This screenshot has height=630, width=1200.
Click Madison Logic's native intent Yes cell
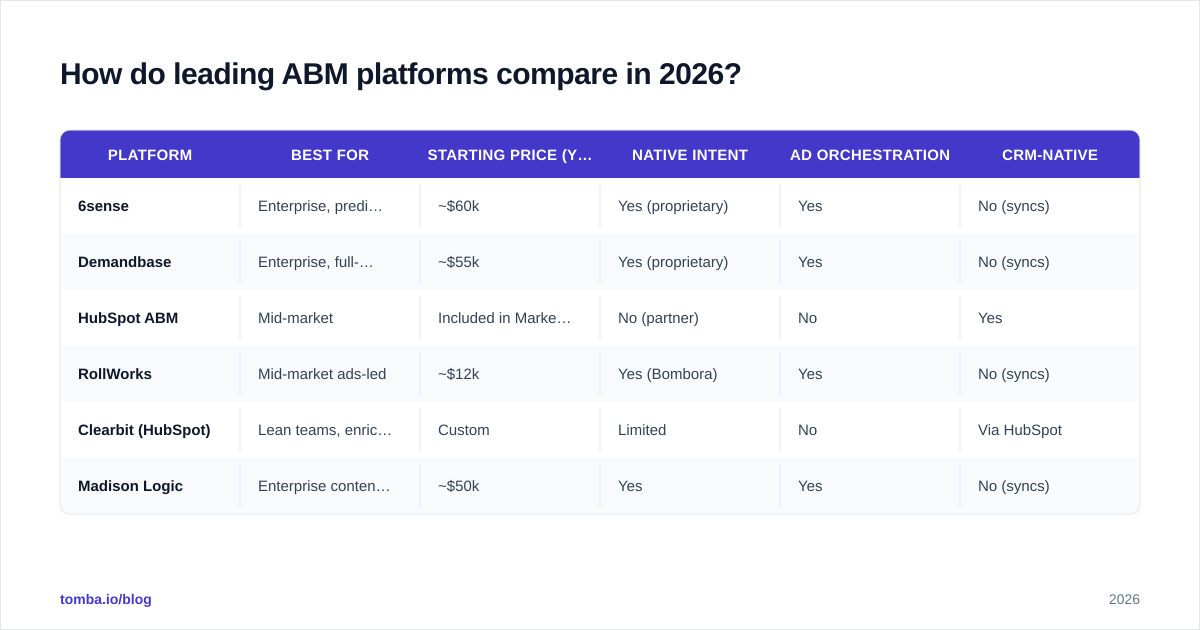click(690, 486)
